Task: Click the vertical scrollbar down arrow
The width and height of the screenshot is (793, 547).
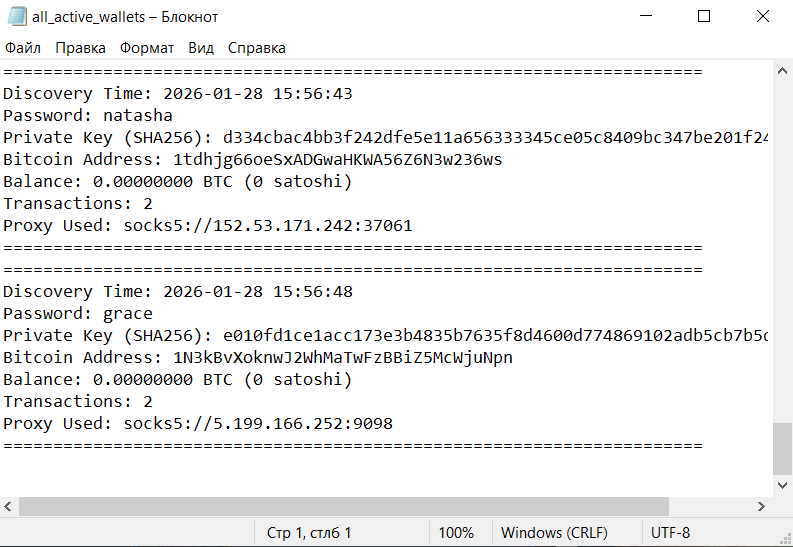Action: point(783,485)
